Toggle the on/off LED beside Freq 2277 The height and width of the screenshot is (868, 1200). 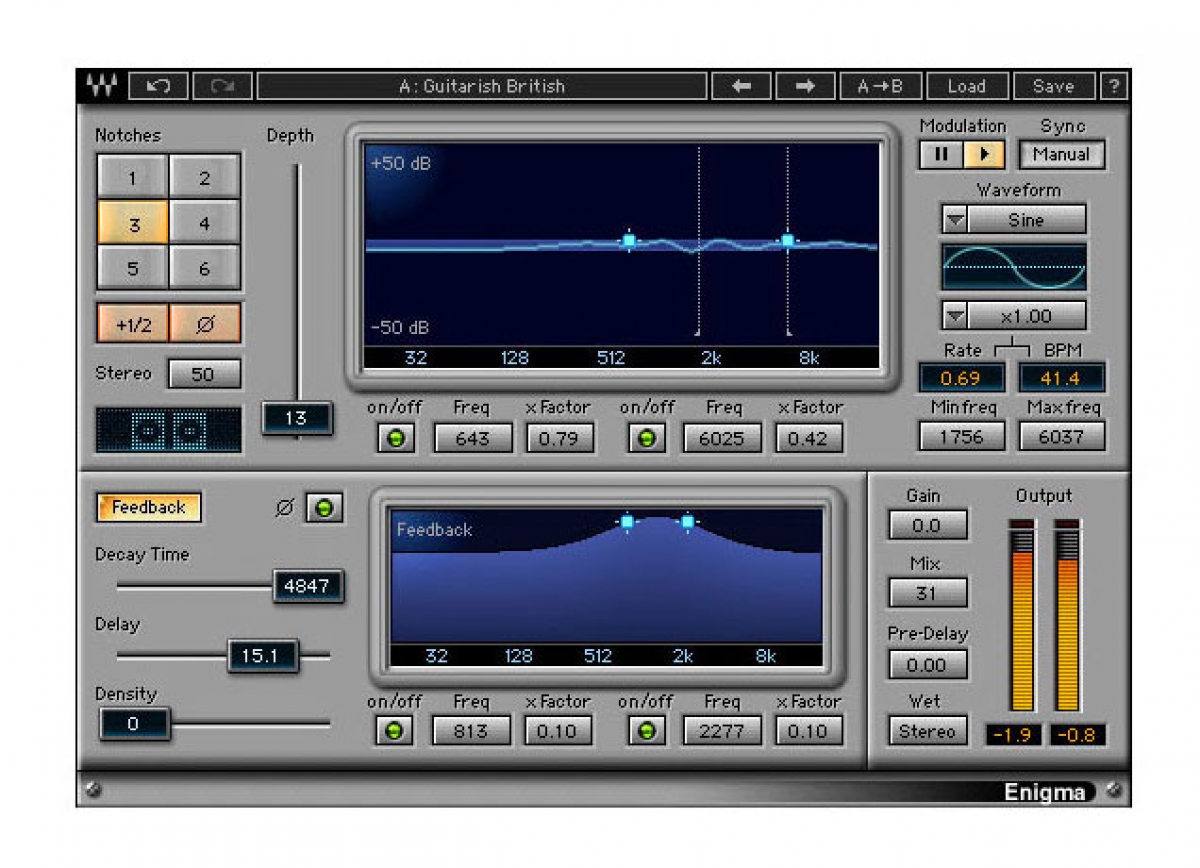pos(647,731)
